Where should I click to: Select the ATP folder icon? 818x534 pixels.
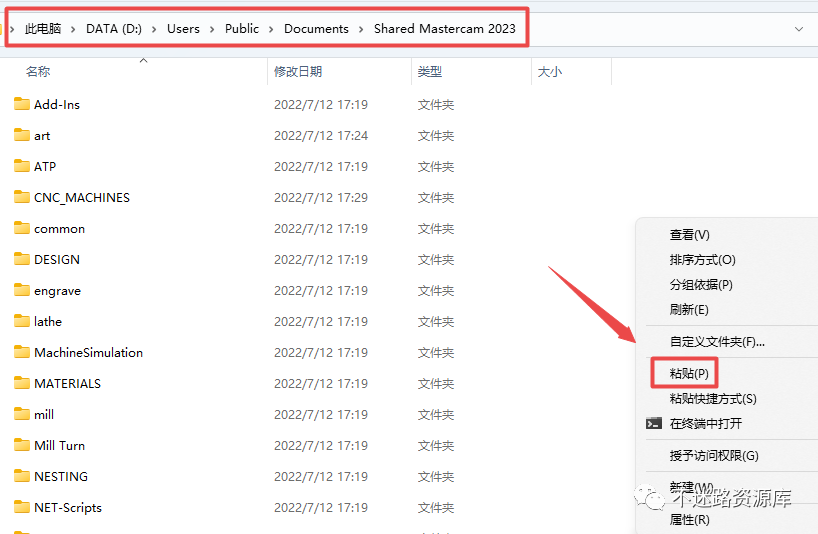coord(22,166)
